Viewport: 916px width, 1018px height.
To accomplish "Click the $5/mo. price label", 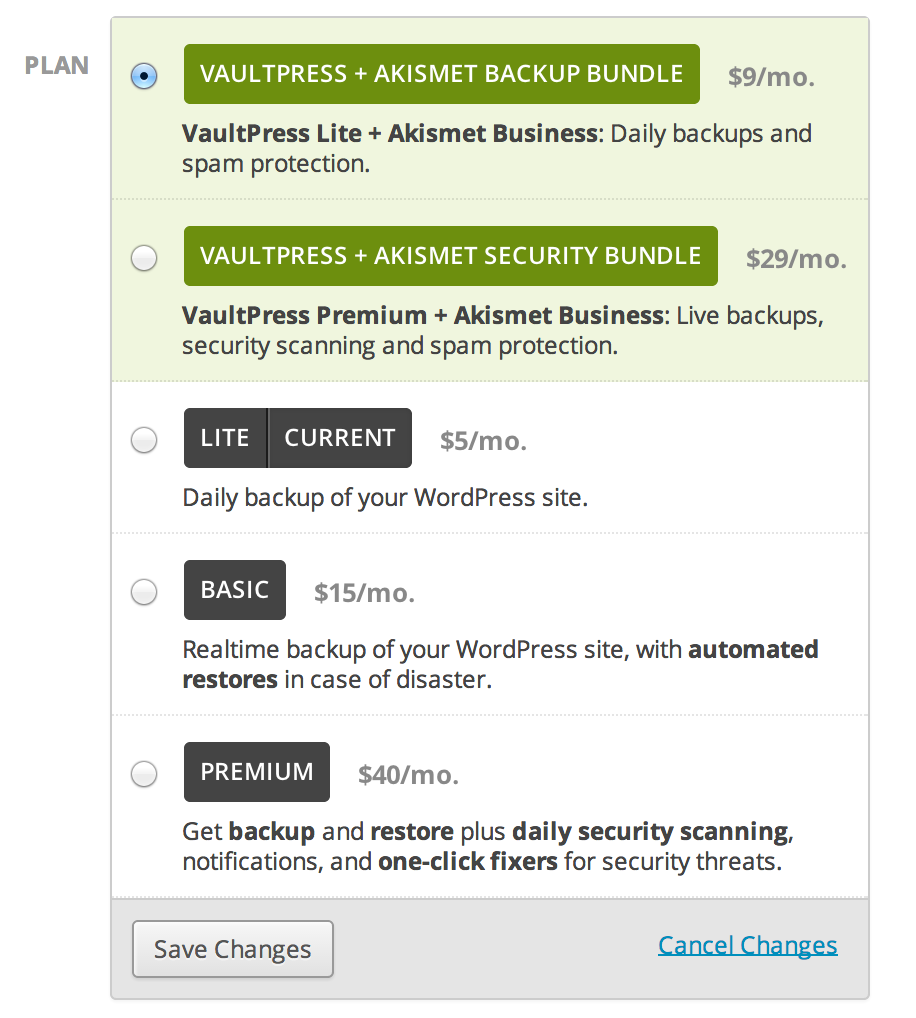I will (x=483, y=441).
